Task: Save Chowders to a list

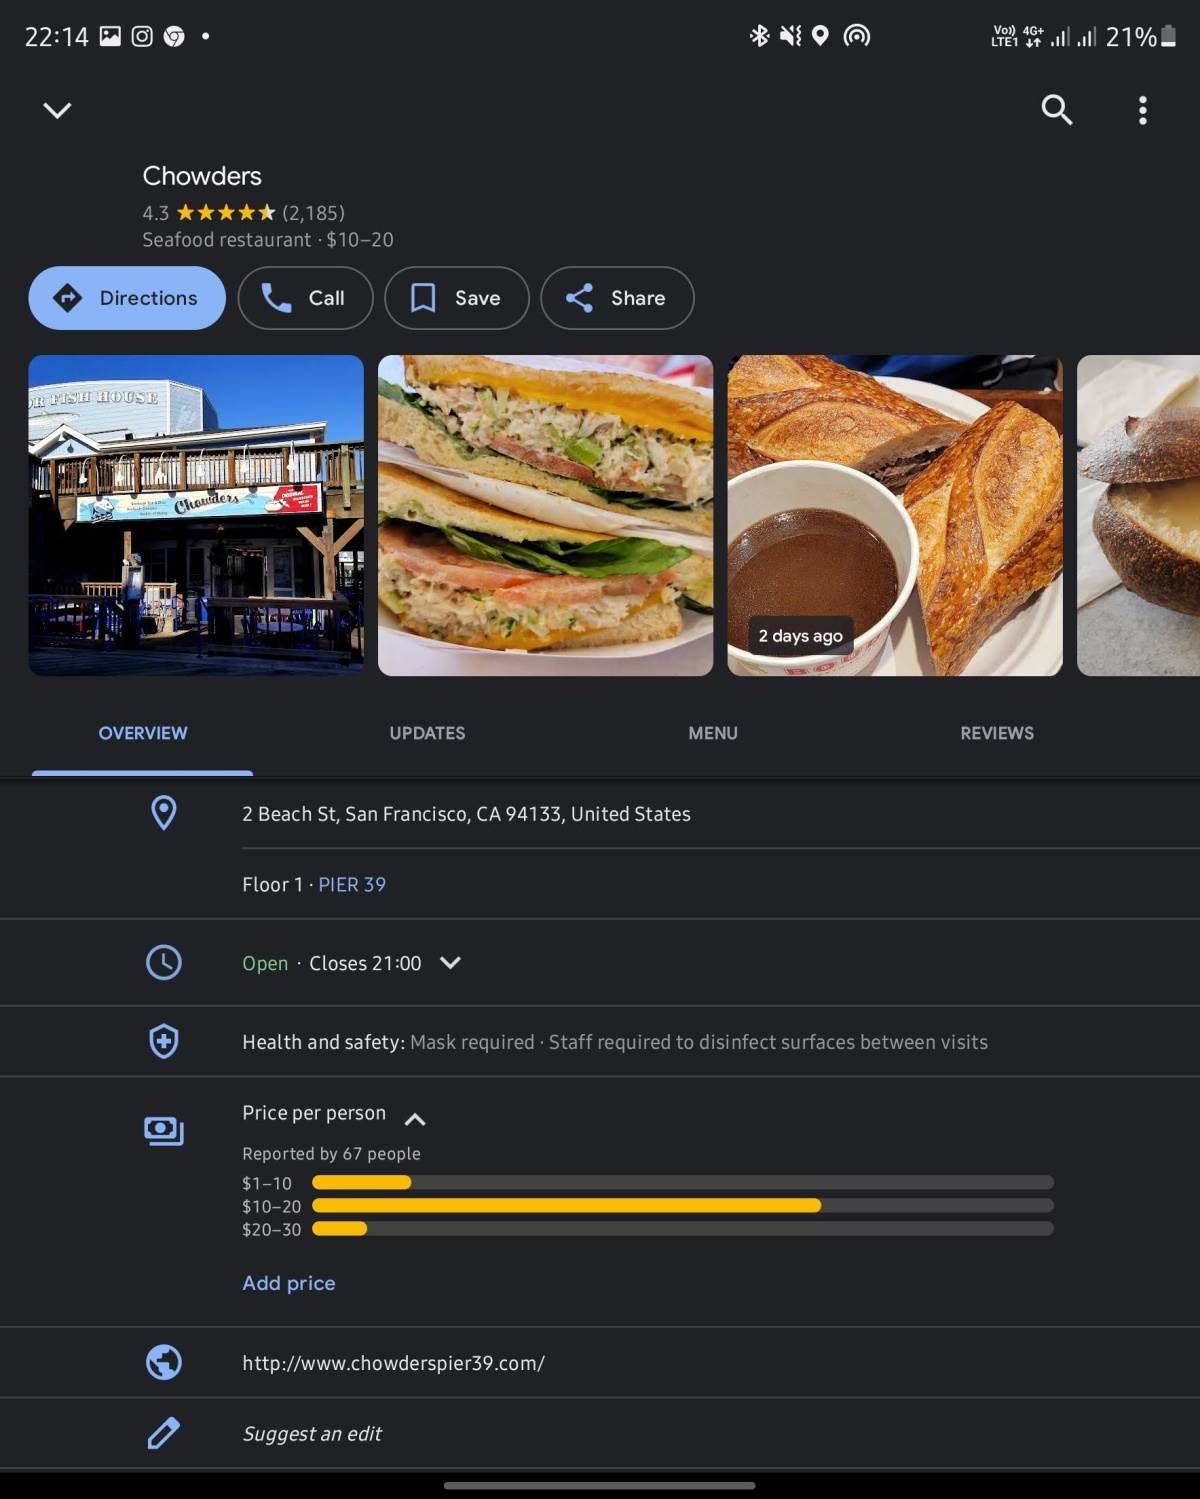Action: (x=456, y=298)
